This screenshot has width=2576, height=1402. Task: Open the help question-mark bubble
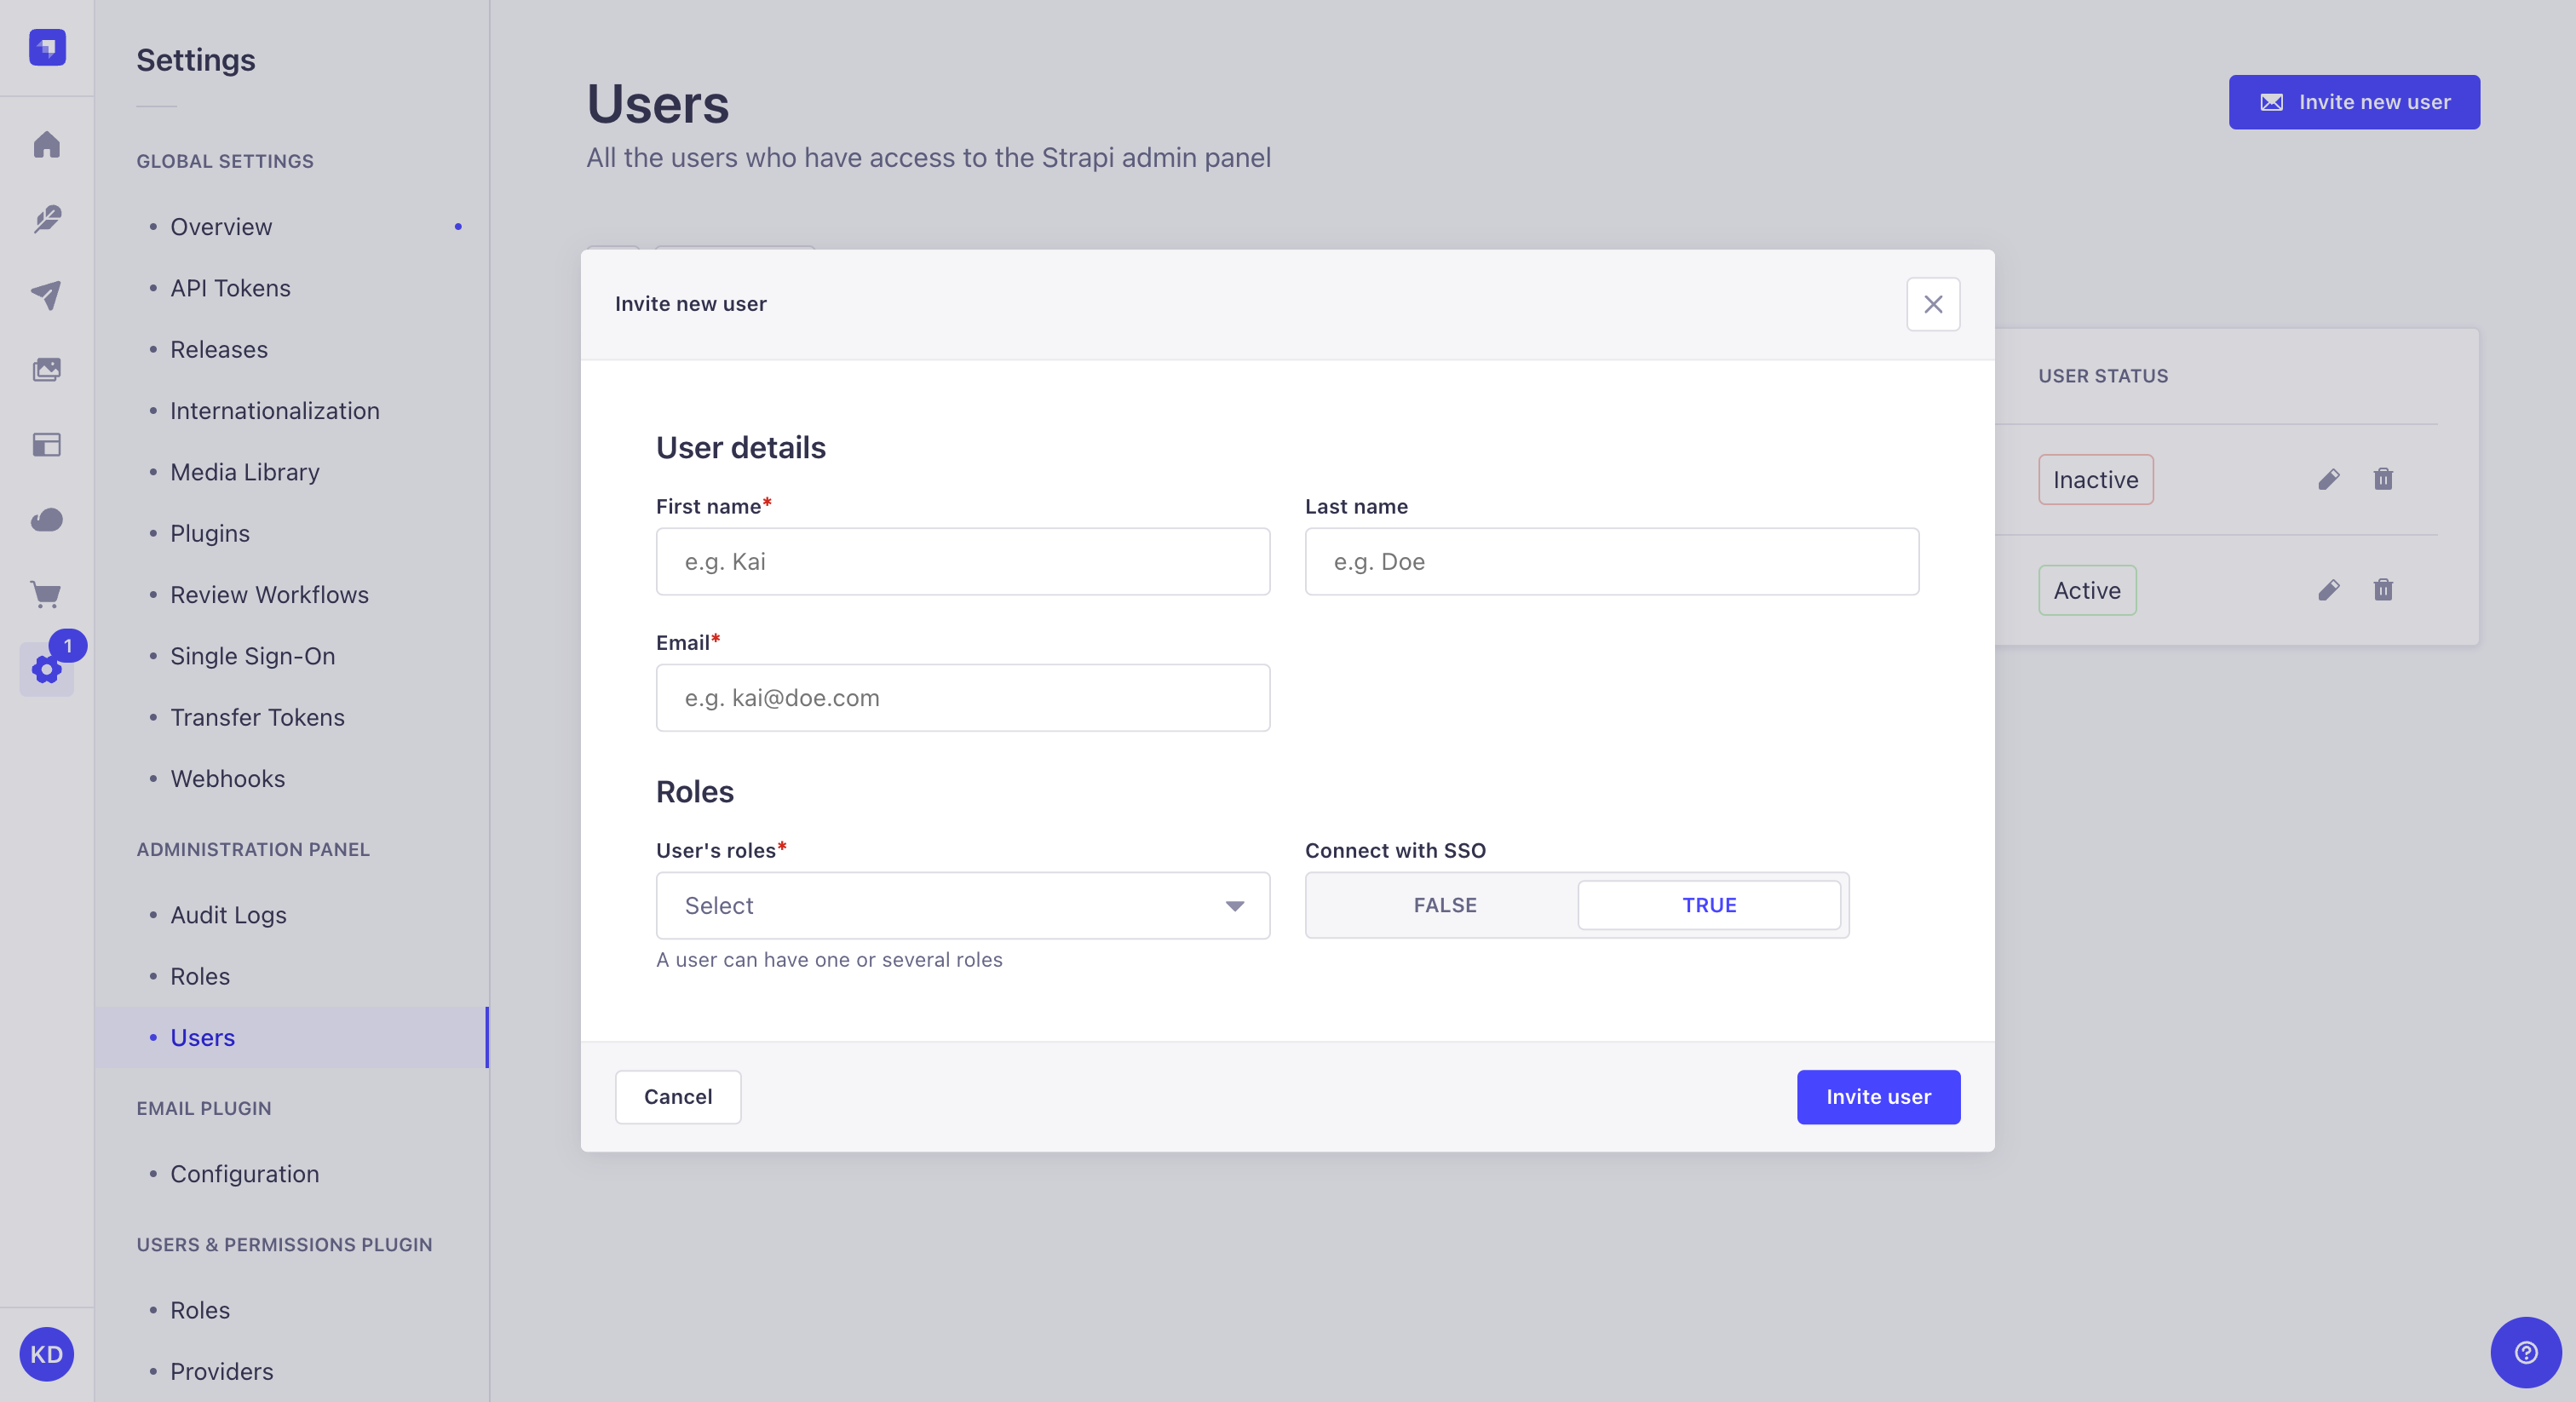2526,1352
